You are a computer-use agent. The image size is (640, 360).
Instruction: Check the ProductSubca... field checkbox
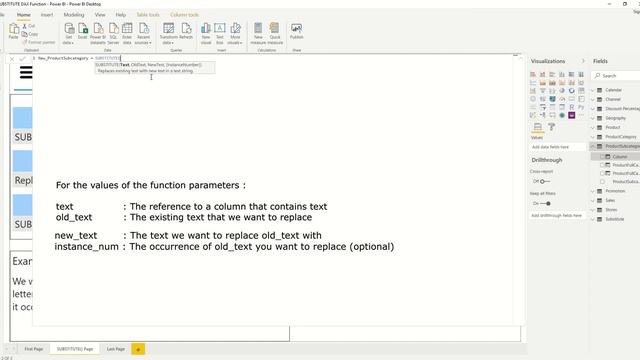tap(602, 181)
